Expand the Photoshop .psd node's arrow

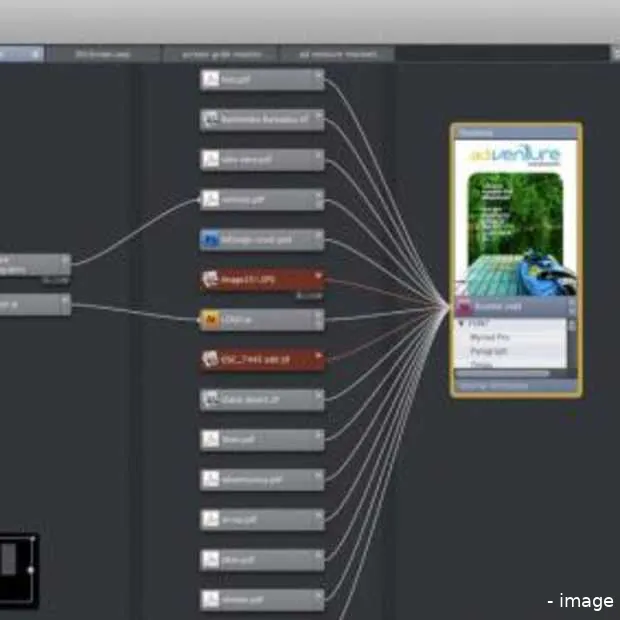tap(319, 235)
